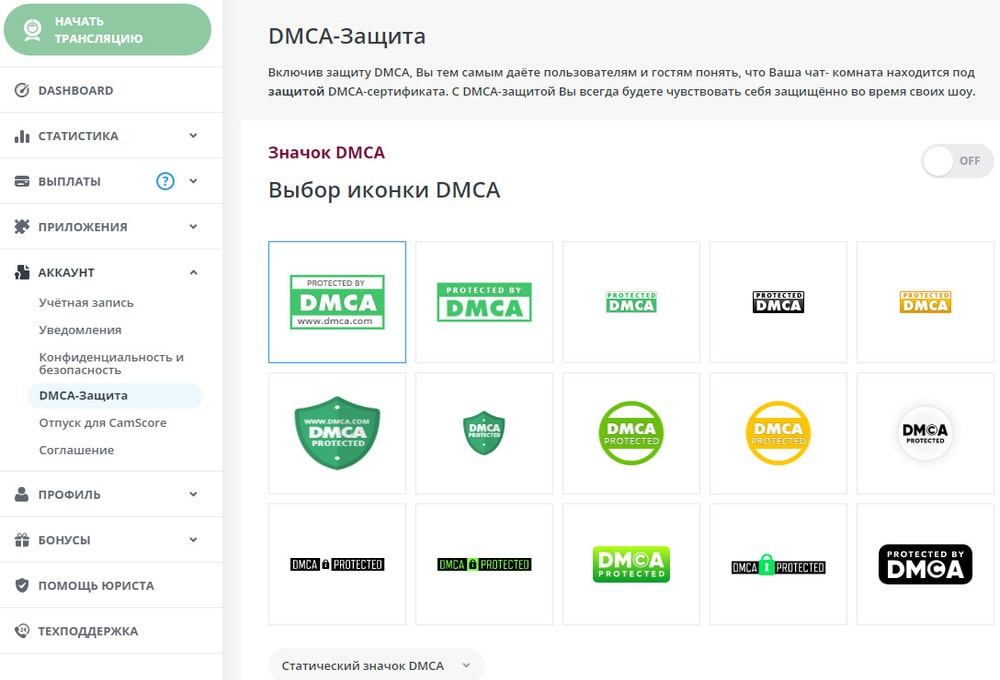
Task: Open Соглашение page
Action: (x=77, y=450)
